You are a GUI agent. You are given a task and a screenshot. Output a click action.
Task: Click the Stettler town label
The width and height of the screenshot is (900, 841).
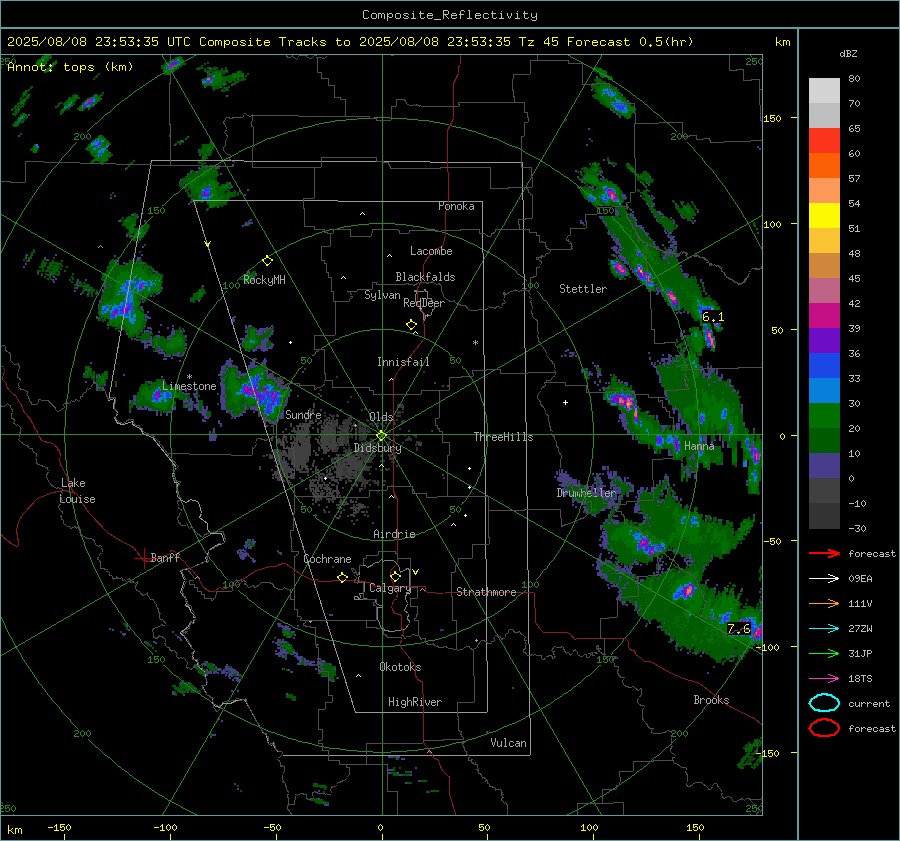(x=583, y=289)
